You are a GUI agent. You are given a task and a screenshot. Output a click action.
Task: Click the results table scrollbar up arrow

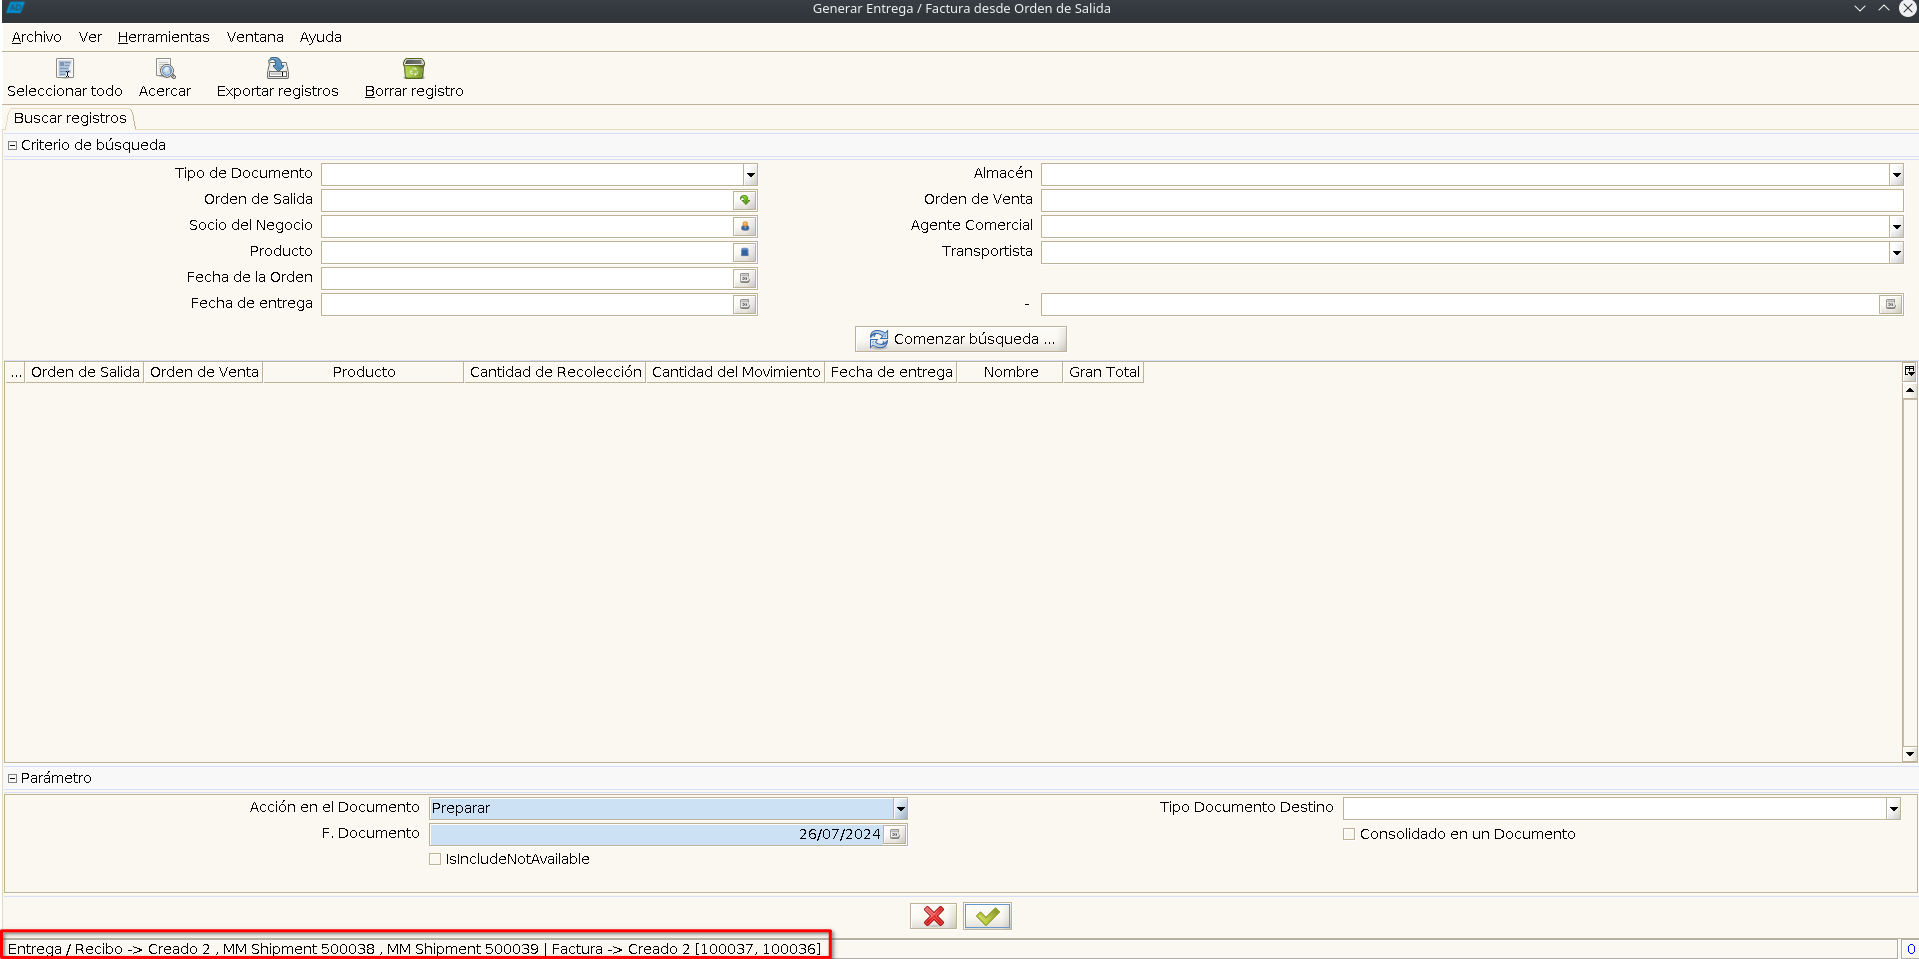pyautogui.click(x=1910, y=391)
